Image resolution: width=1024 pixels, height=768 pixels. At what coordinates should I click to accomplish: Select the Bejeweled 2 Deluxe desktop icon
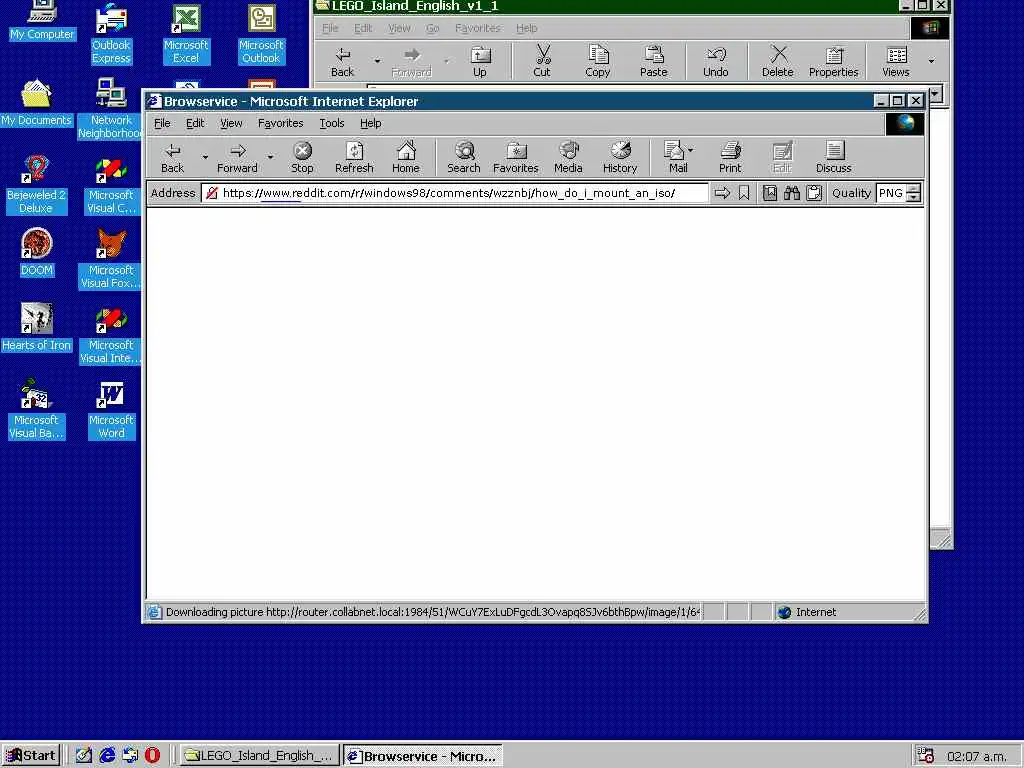pyautogui.click(x=36, y=185)
